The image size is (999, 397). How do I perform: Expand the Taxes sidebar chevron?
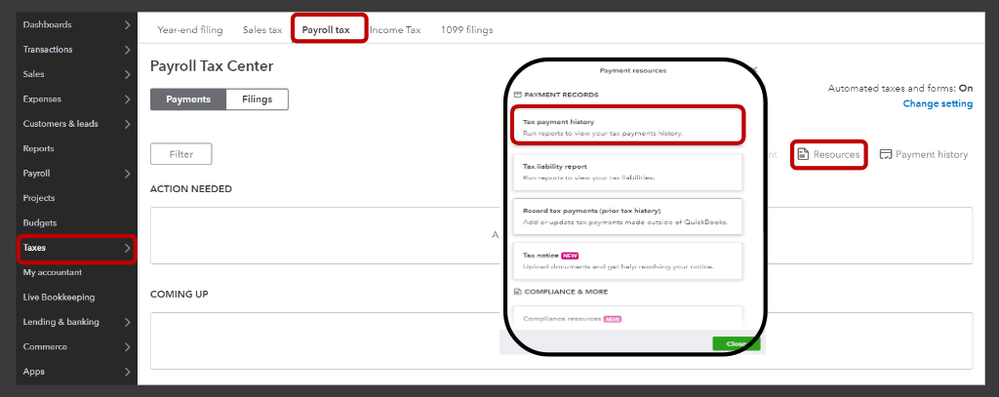(x=127, y=248)
